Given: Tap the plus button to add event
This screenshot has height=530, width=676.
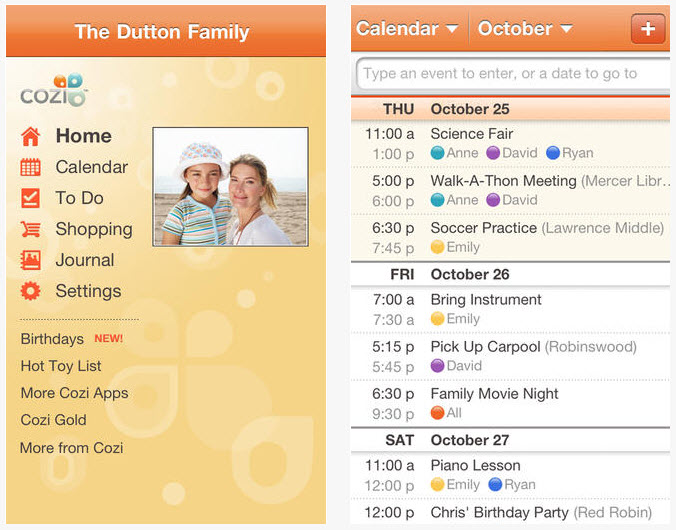Looking at the screenshot, I should 648,28.
